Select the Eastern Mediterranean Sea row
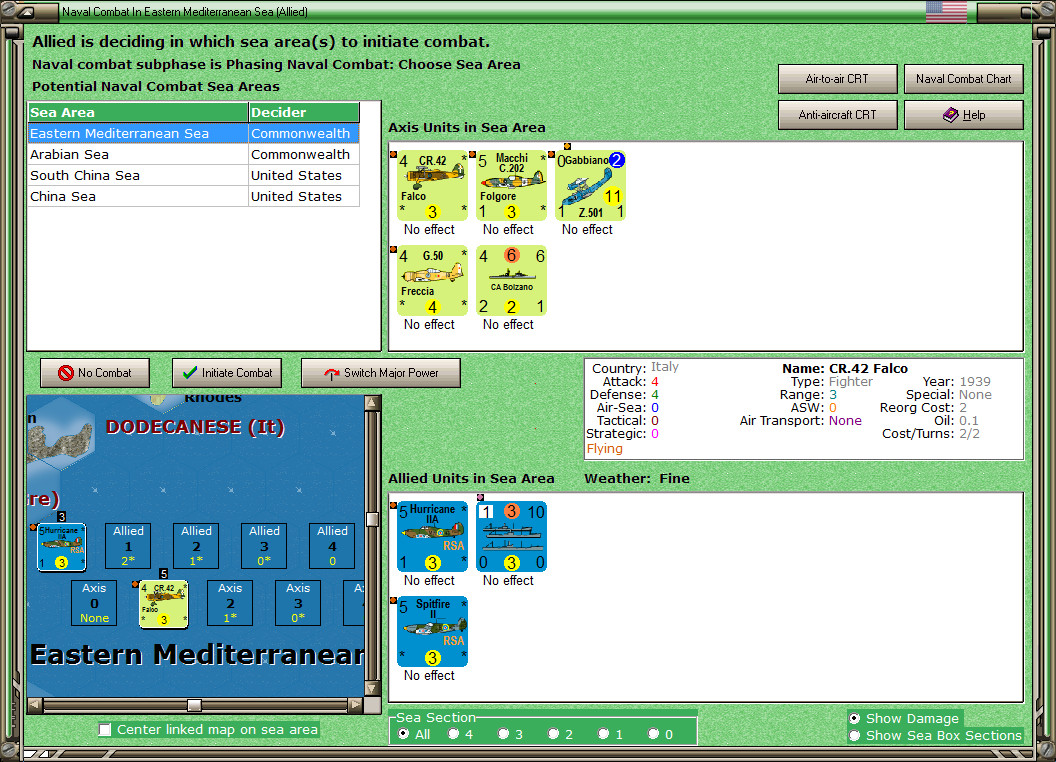Viewport: 1056px width, 762px height. pos(193,133)
